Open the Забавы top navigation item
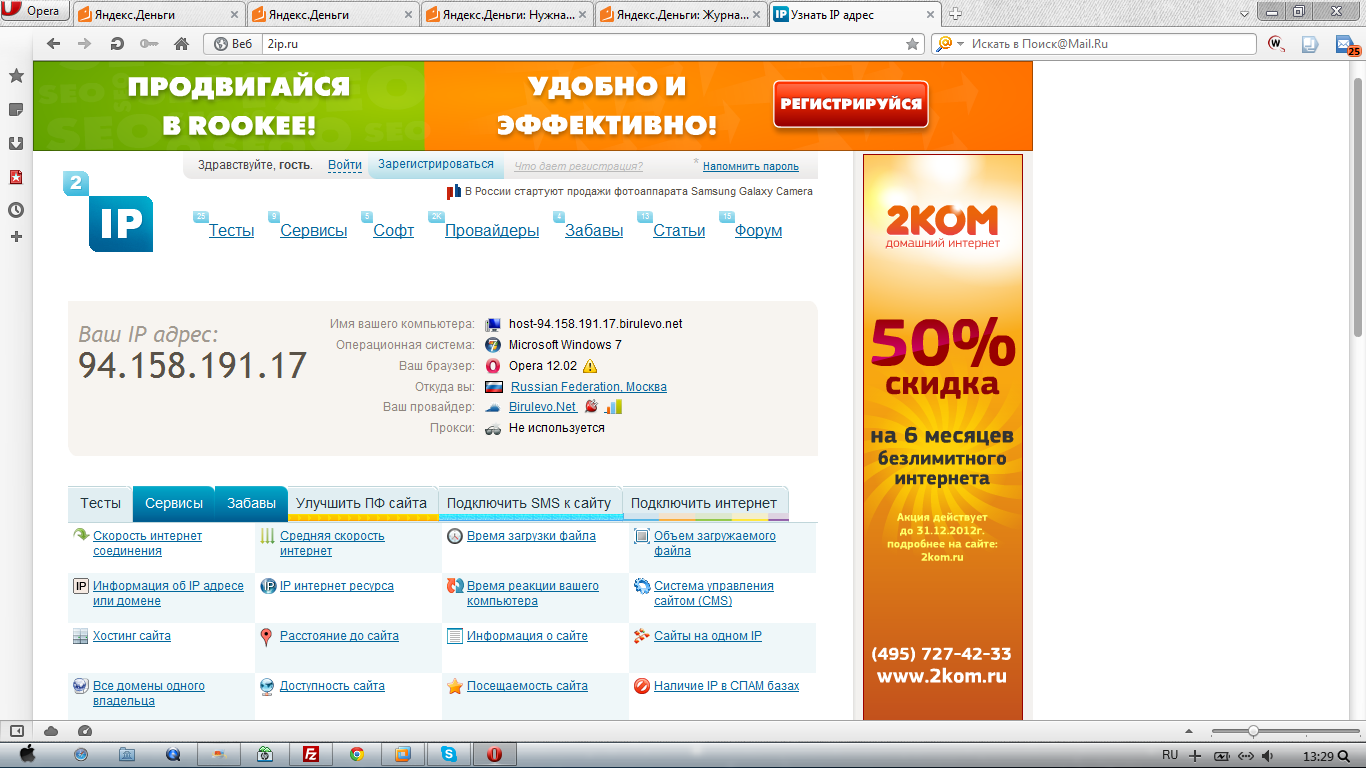This screenshot has height=768, width=1366. [594, 231]
